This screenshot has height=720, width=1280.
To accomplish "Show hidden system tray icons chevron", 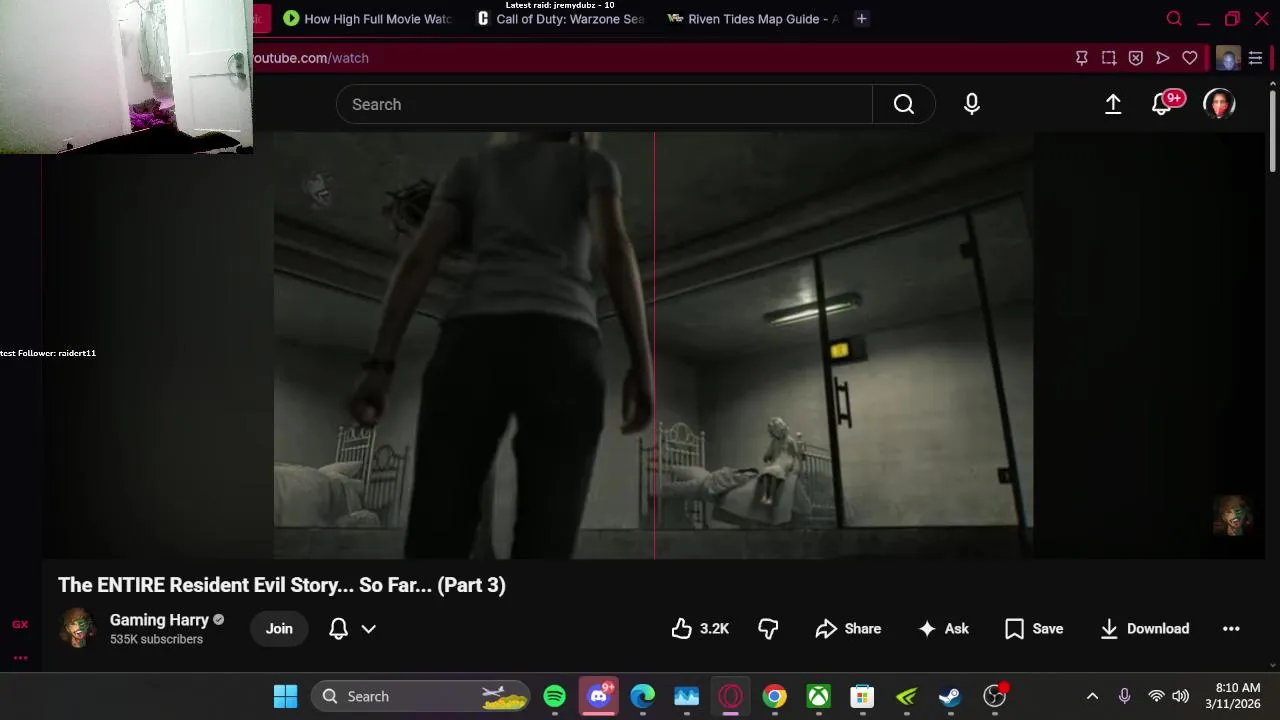I will click(1092, 696).
